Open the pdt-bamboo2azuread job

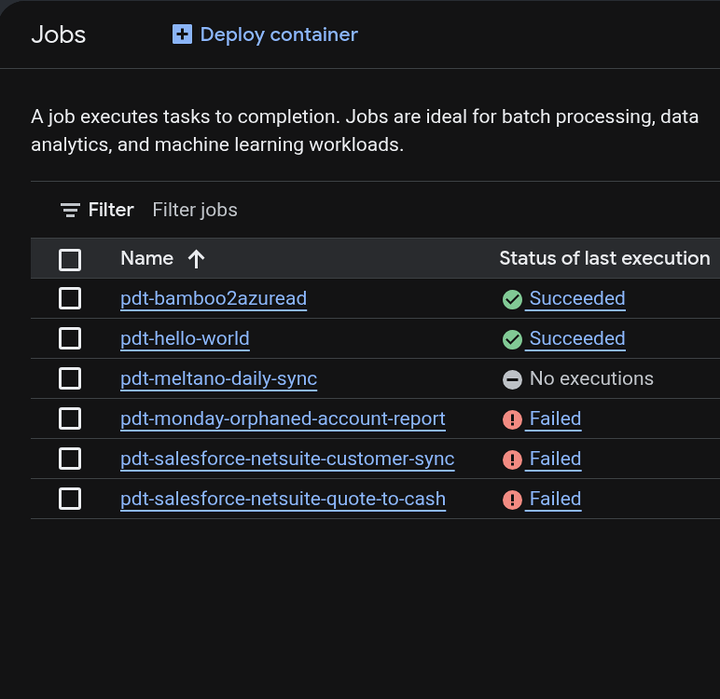click(x=214, y=299)
